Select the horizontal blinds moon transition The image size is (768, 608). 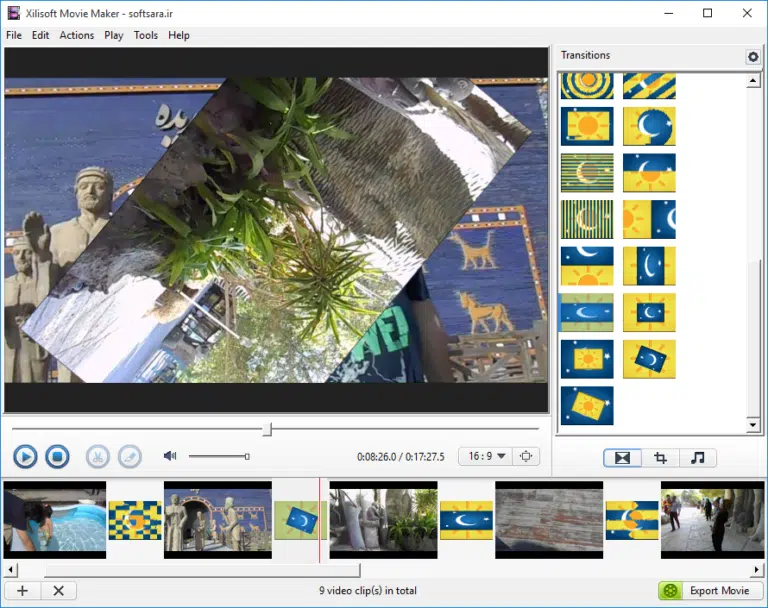(x=587, y=173)
